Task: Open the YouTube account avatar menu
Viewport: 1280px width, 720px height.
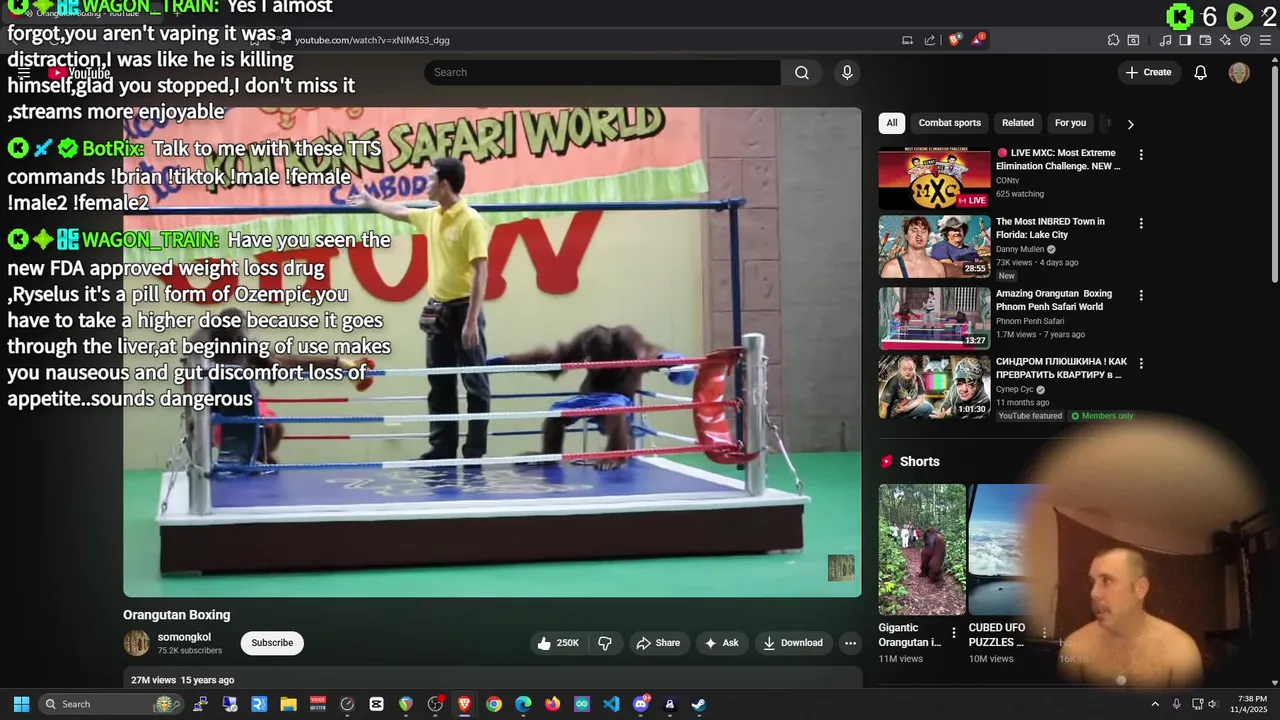Action: pyautogui.click(x=1239, y=72)
